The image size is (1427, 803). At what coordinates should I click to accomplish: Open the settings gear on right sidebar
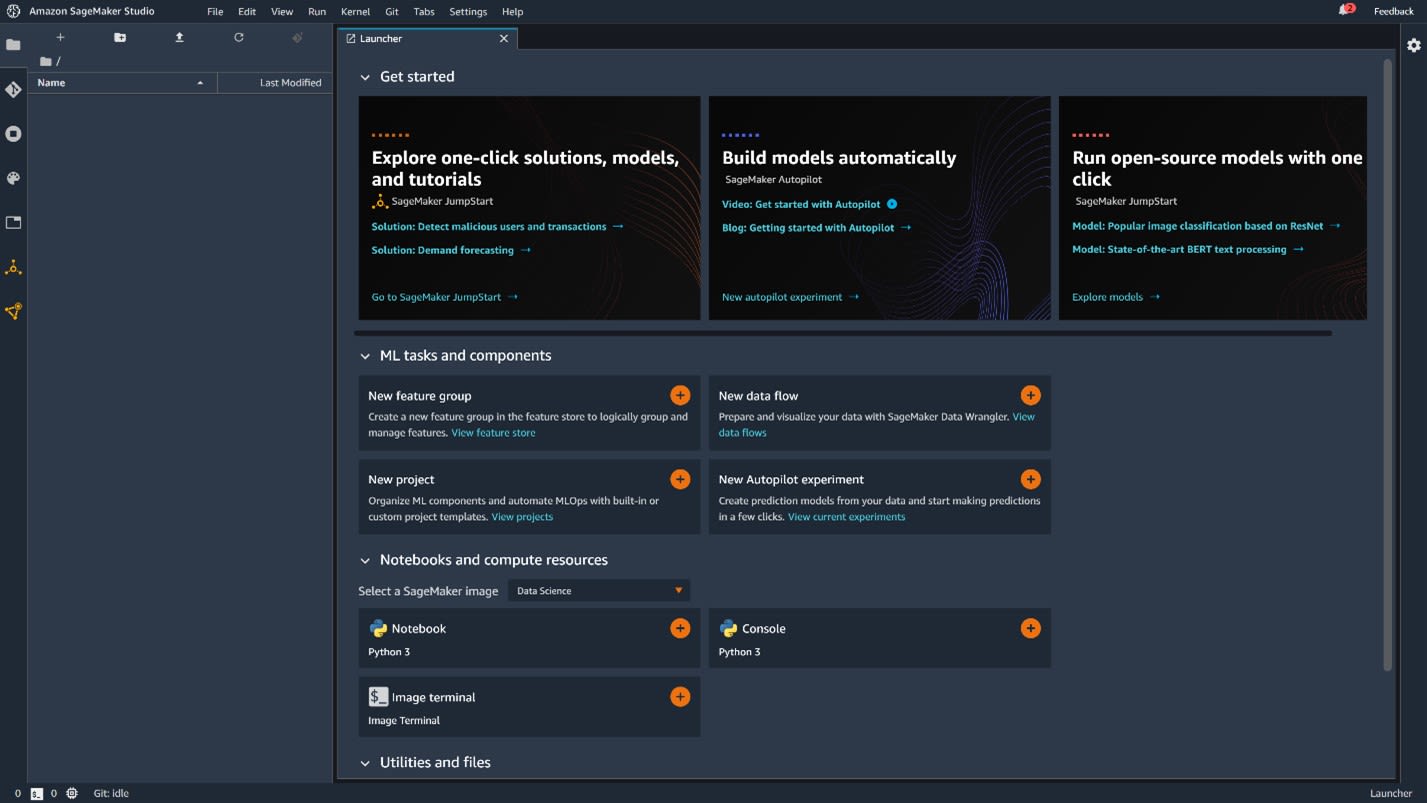pyautogui.click(x=1413, y=45)
